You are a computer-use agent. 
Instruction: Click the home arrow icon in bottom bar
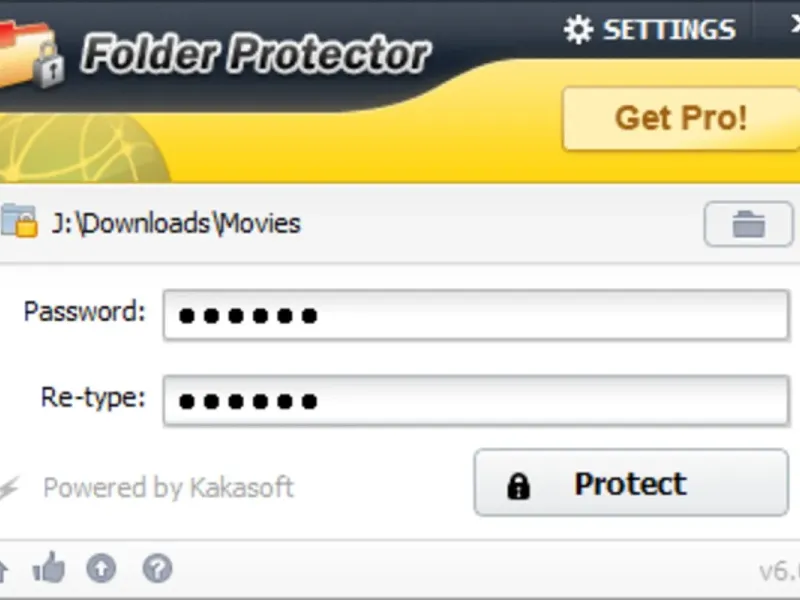[3, 570]
